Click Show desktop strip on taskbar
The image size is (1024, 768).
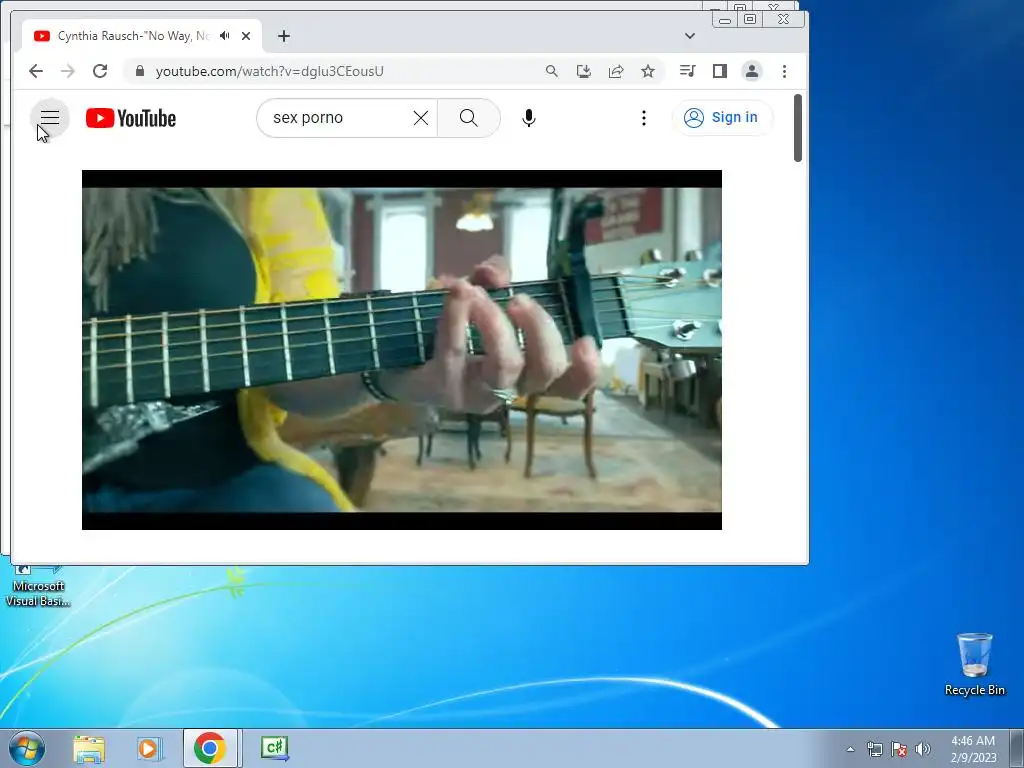pos(1017,748)
